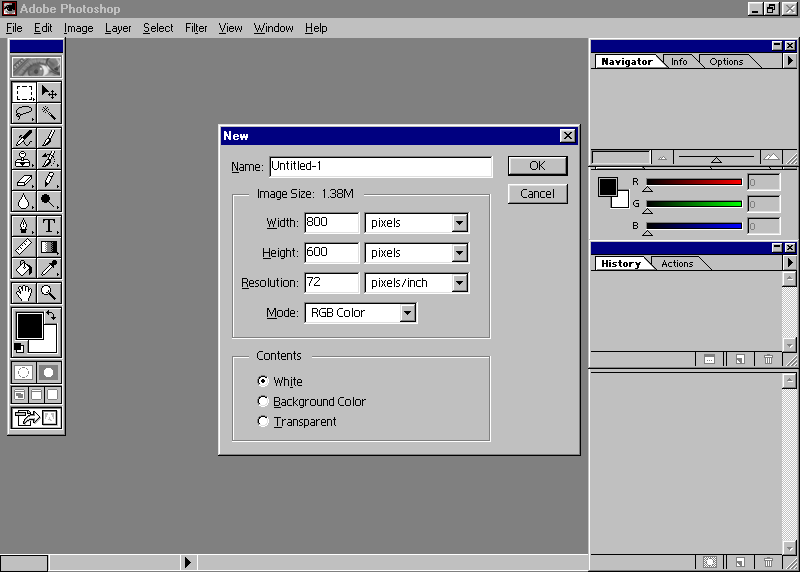The height and width of the screenshot is (572, 800).
Task: Swap foreground and background colors
Action: [51, 315]
